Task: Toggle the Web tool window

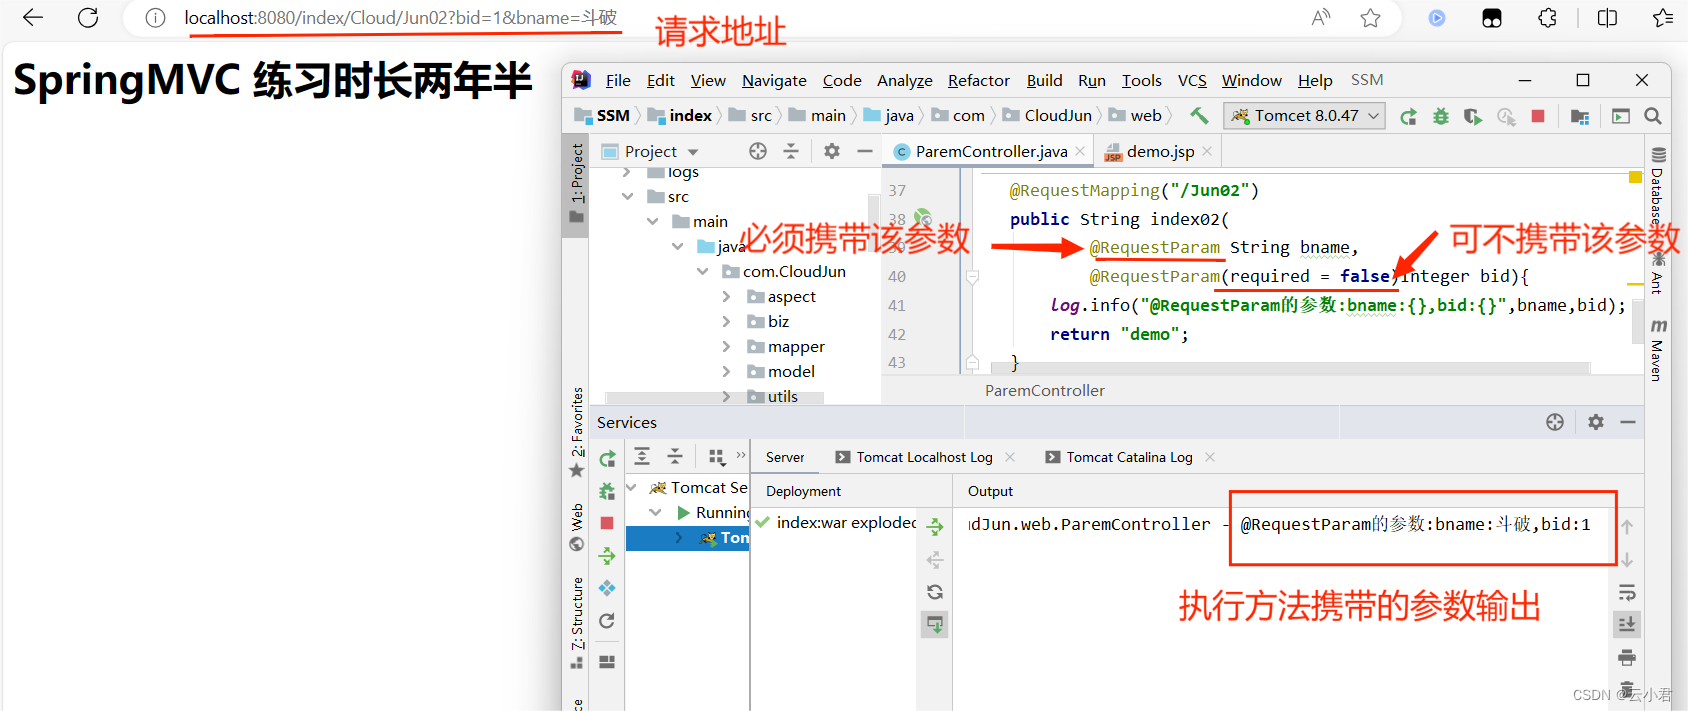Action: pos(577,527)
